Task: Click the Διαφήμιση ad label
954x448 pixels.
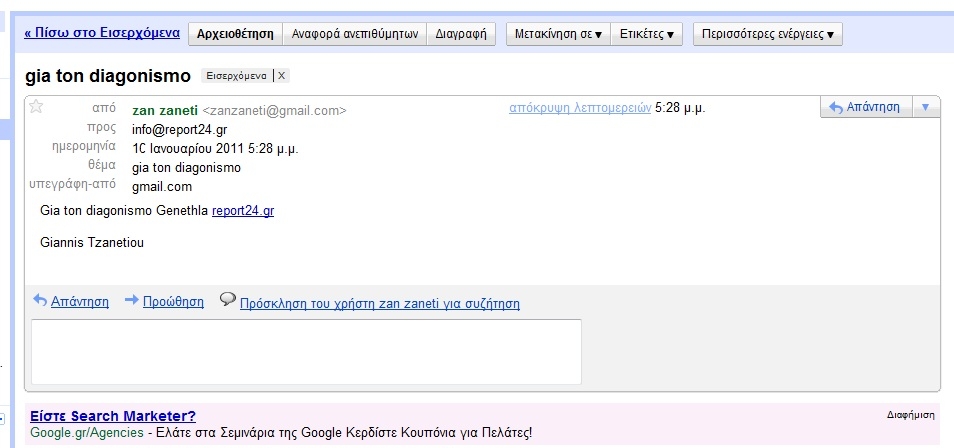Action: [910, 415]
